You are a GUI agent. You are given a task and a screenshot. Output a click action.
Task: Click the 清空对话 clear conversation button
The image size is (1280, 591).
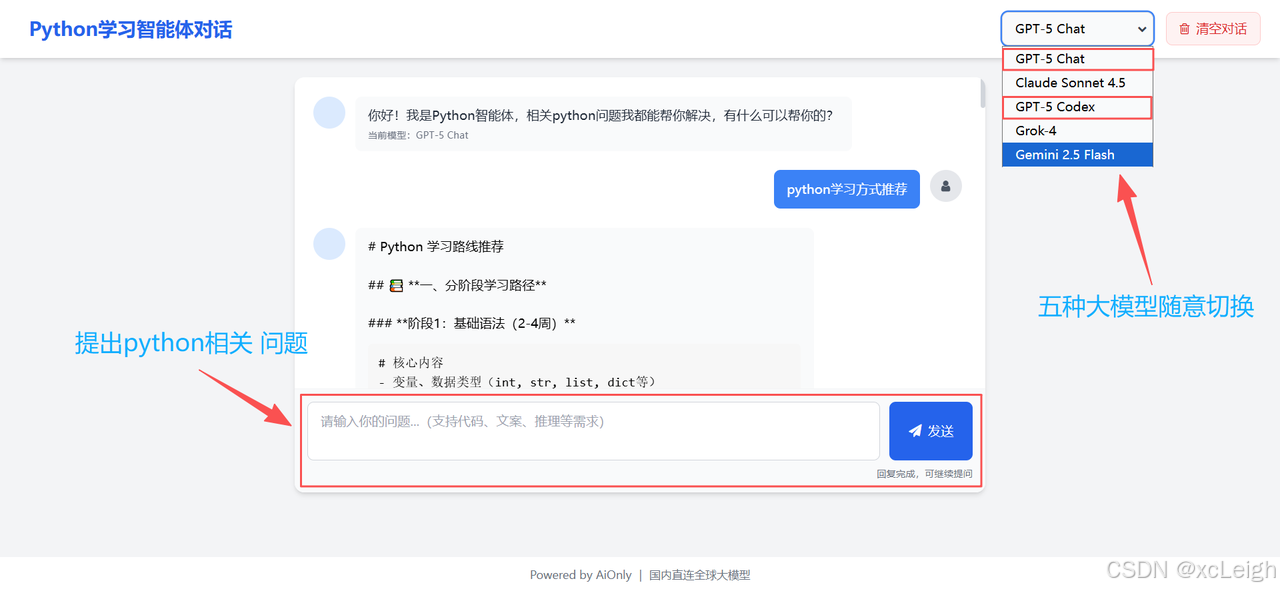[x=1213, y=29]
